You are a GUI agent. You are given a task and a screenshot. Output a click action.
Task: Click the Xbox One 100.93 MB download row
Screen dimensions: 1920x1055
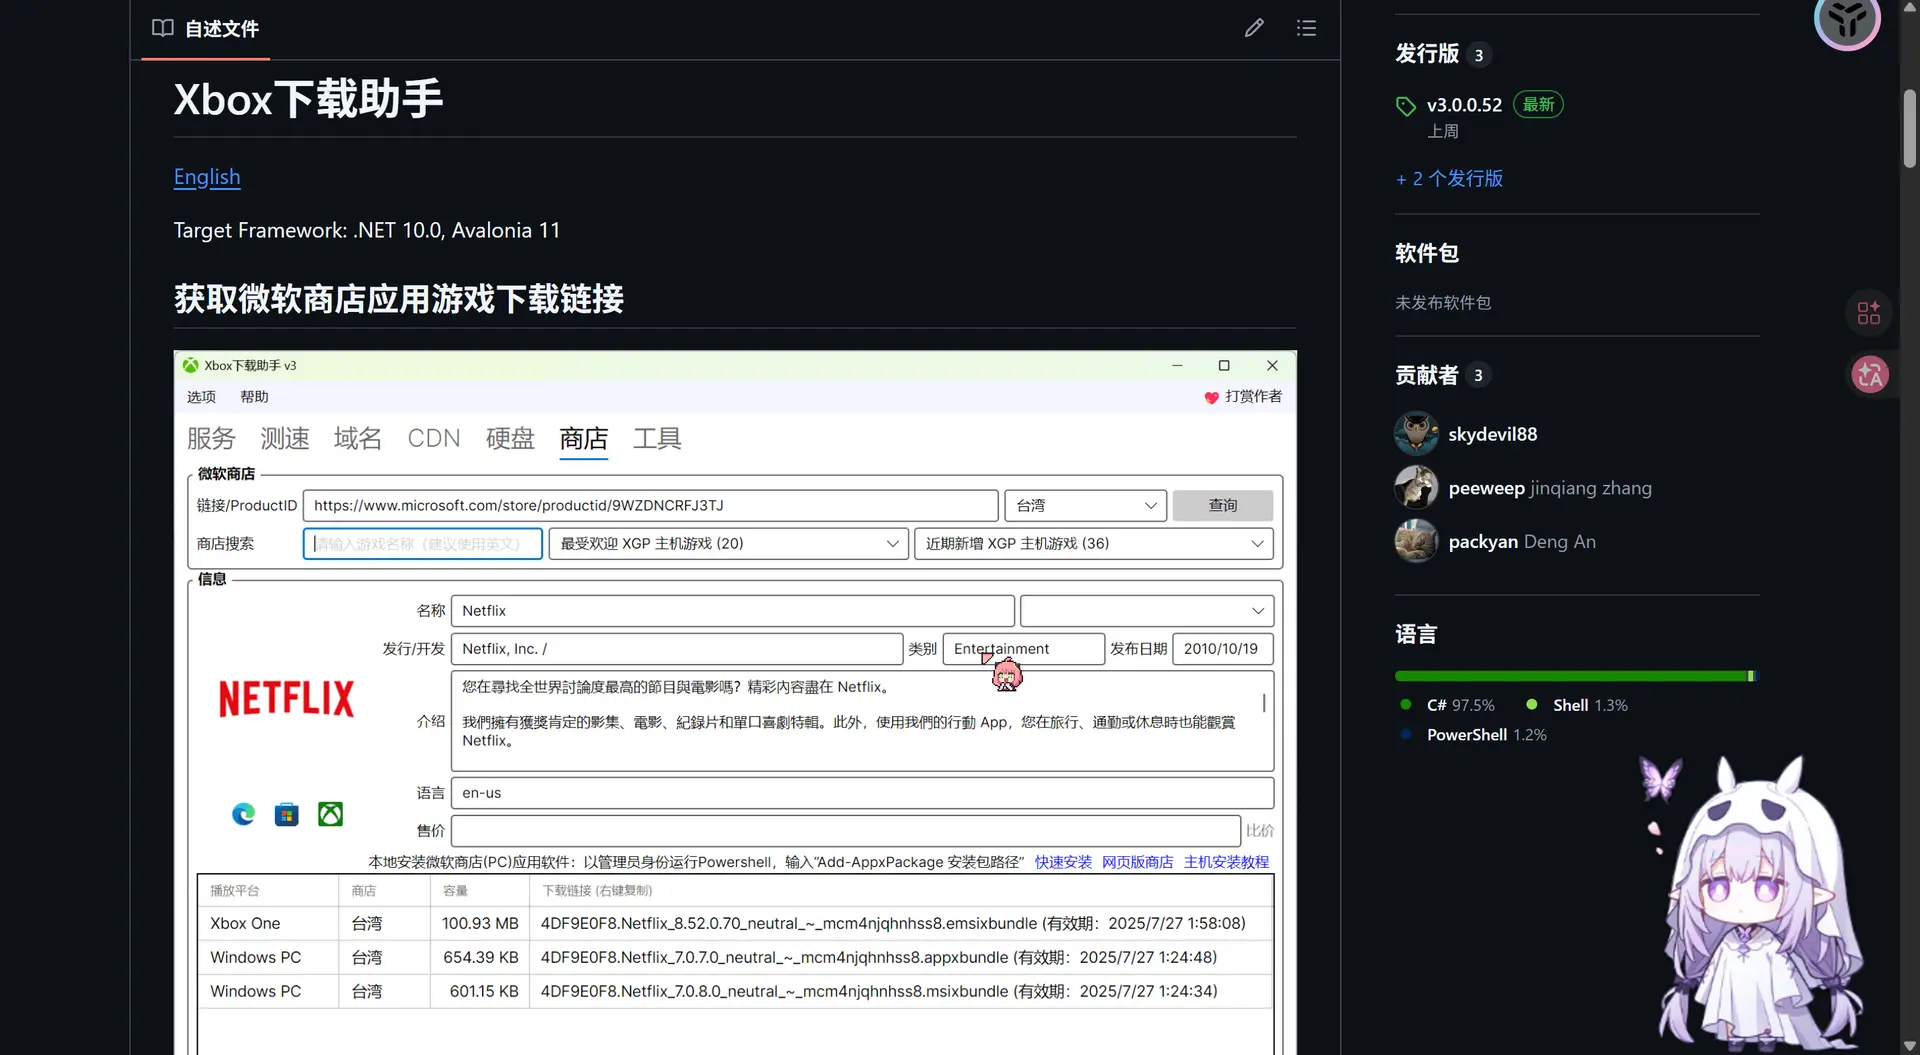[735, 924]
